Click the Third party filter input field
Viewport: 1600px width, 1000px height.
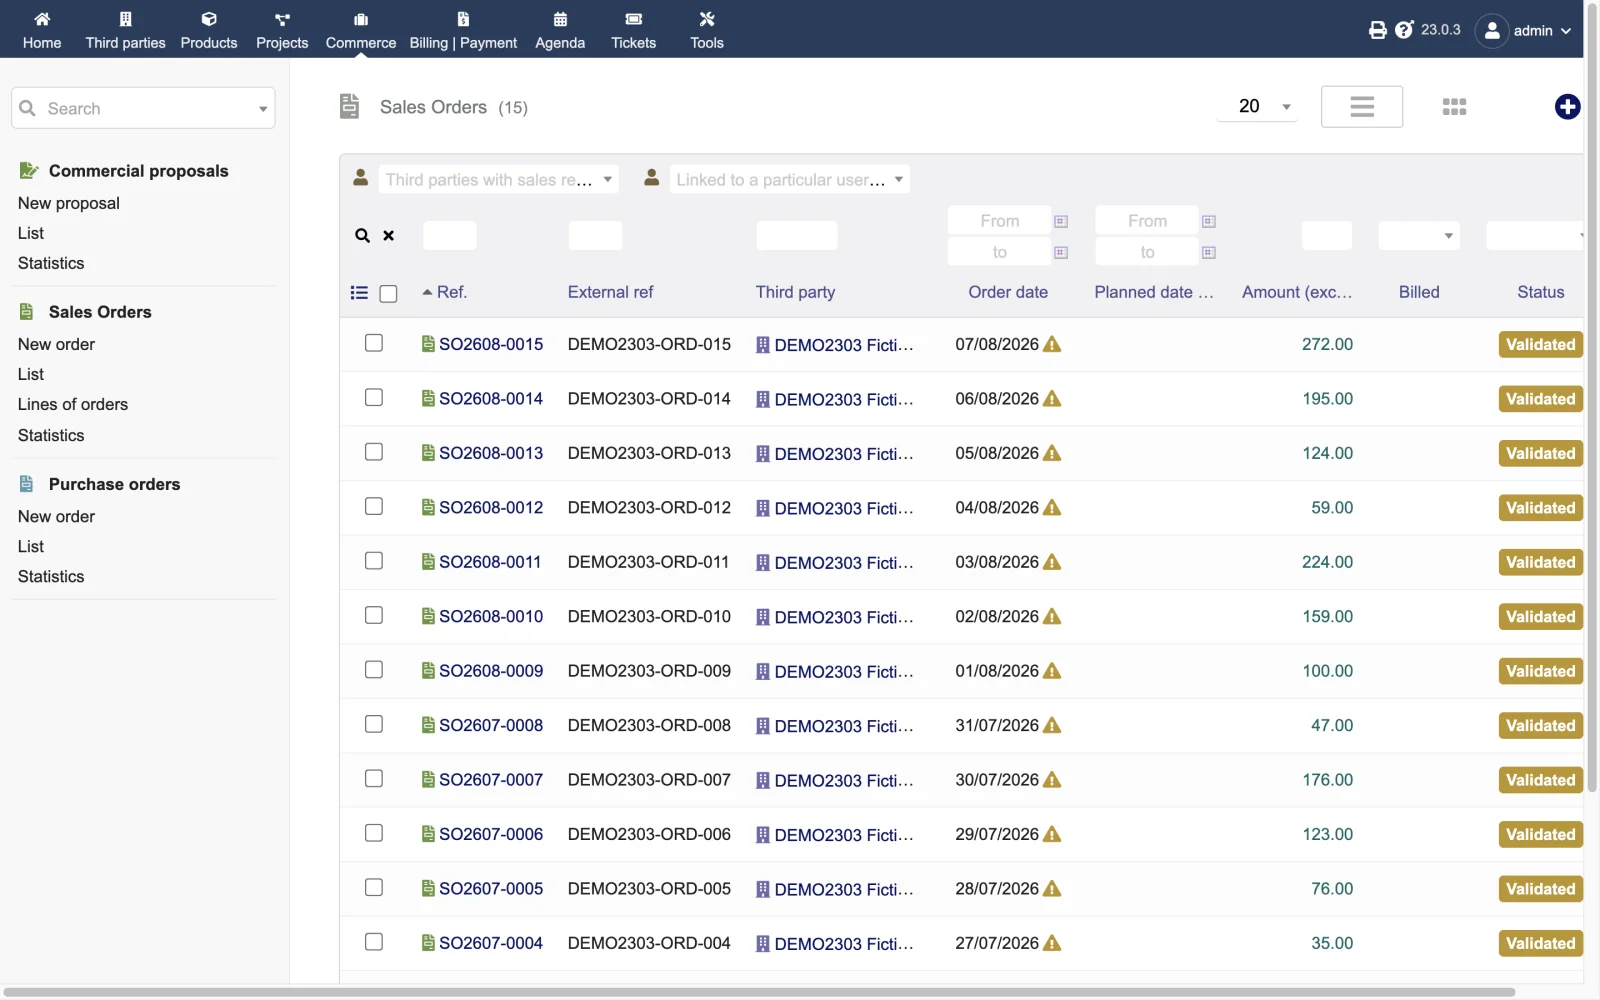click(x=797, y=236)
